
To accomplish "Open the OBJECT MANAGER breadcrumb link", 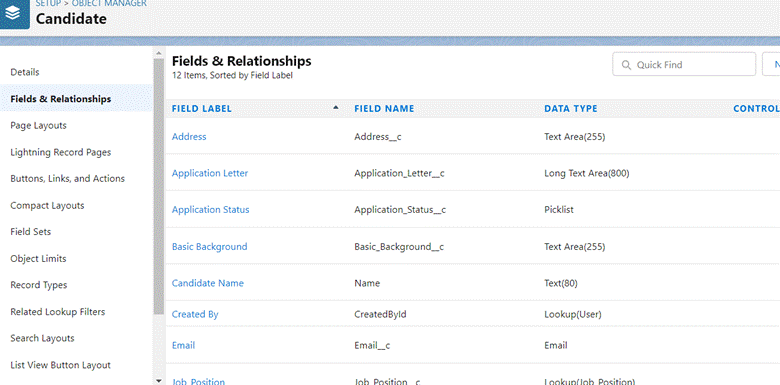I will [109, 3].
